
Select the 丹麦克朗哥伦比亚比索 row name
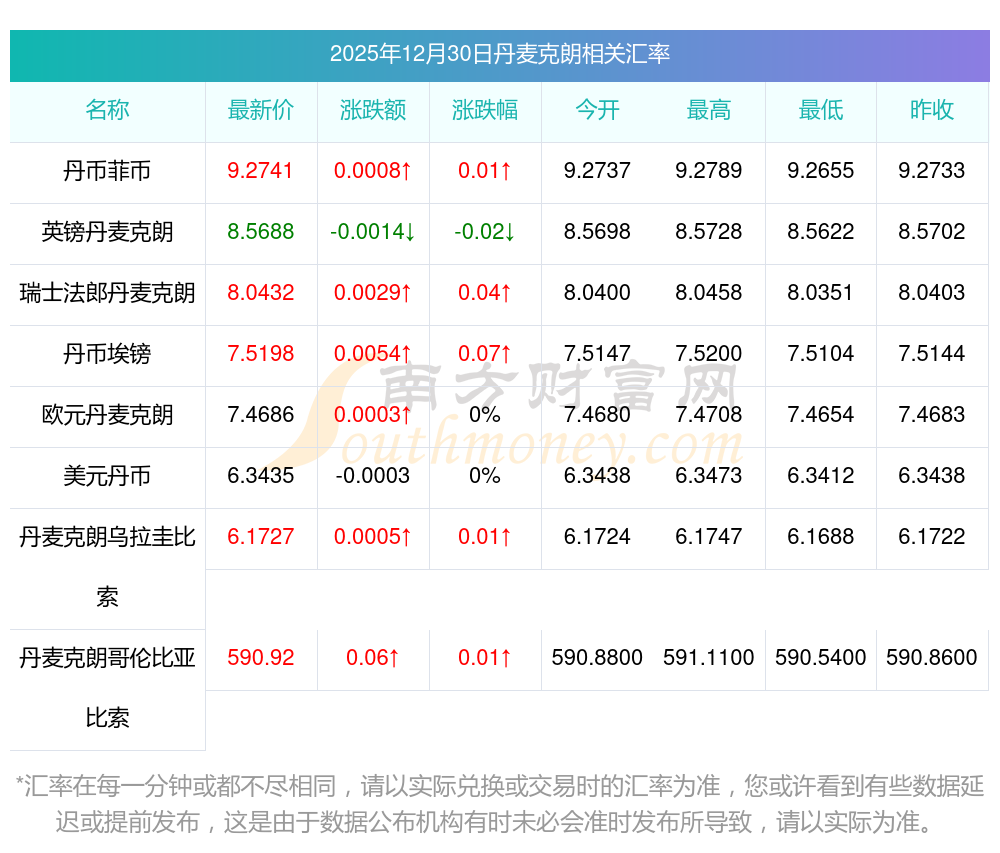point(107,688)
